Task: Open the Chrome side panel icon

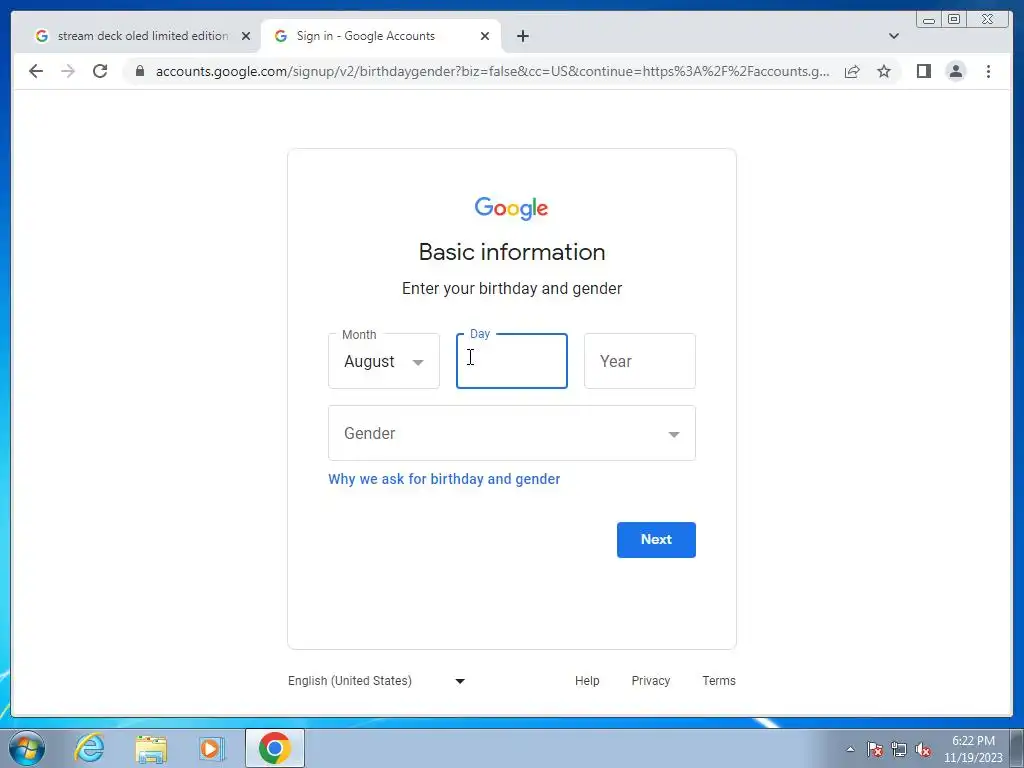Action: point(923,71)
